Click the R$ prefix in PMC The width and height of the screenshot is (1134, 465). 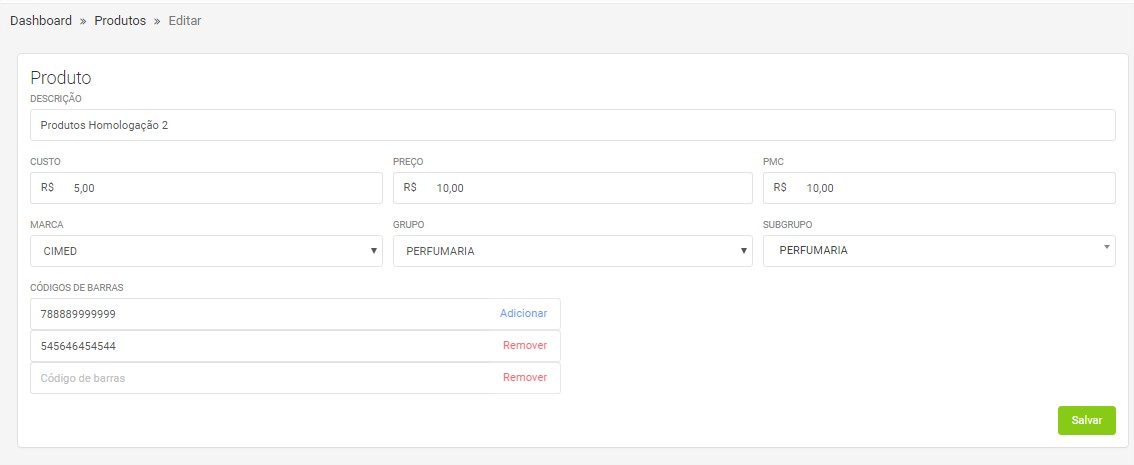click(781, 188)
